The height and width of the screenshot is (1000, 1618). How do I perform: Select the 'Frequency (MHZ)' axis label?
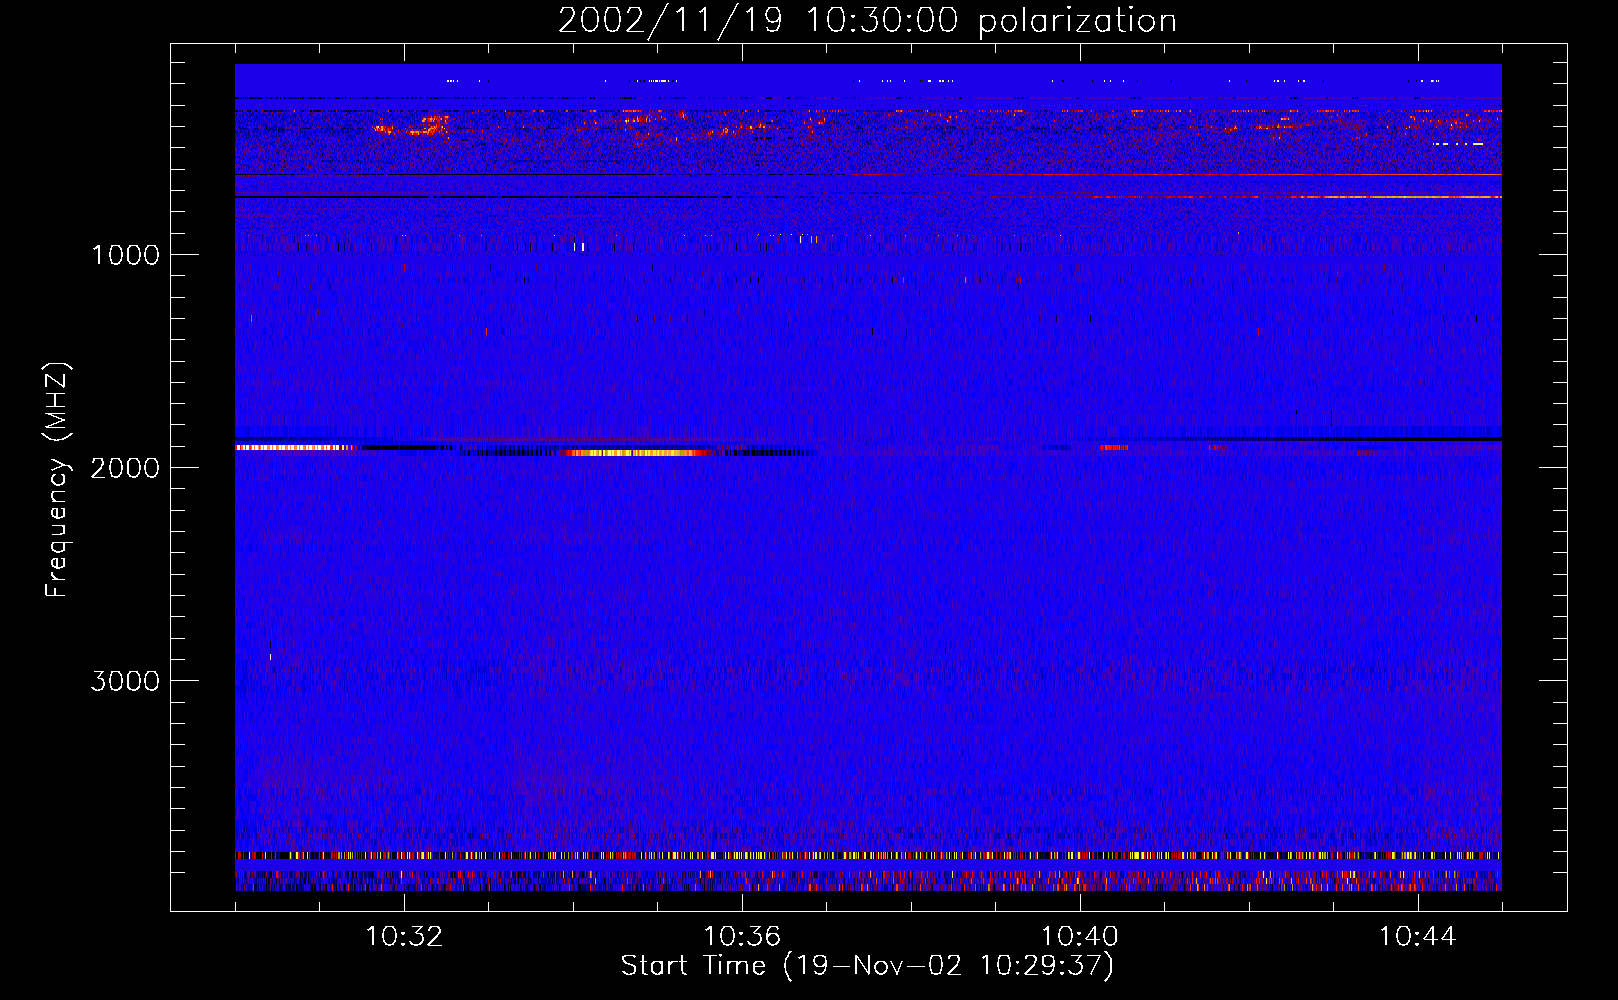57,480
